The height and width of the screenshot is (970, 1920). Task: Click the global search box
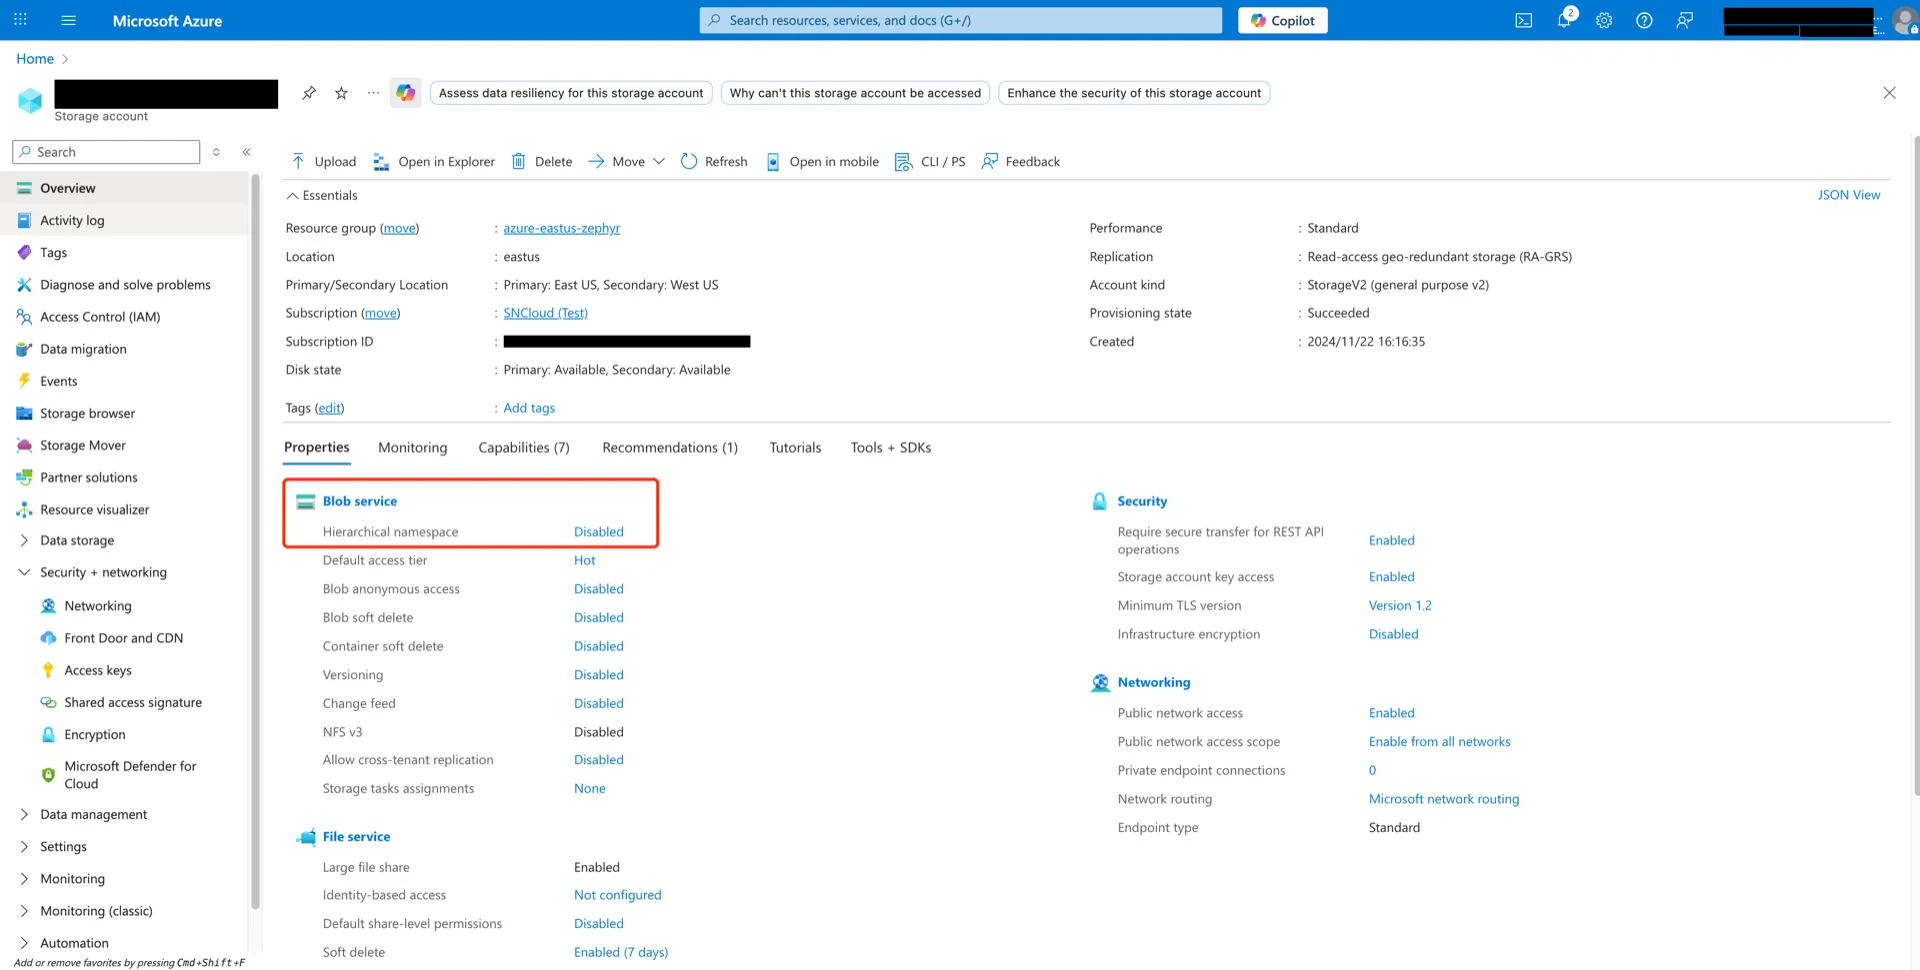click(960, 20)
